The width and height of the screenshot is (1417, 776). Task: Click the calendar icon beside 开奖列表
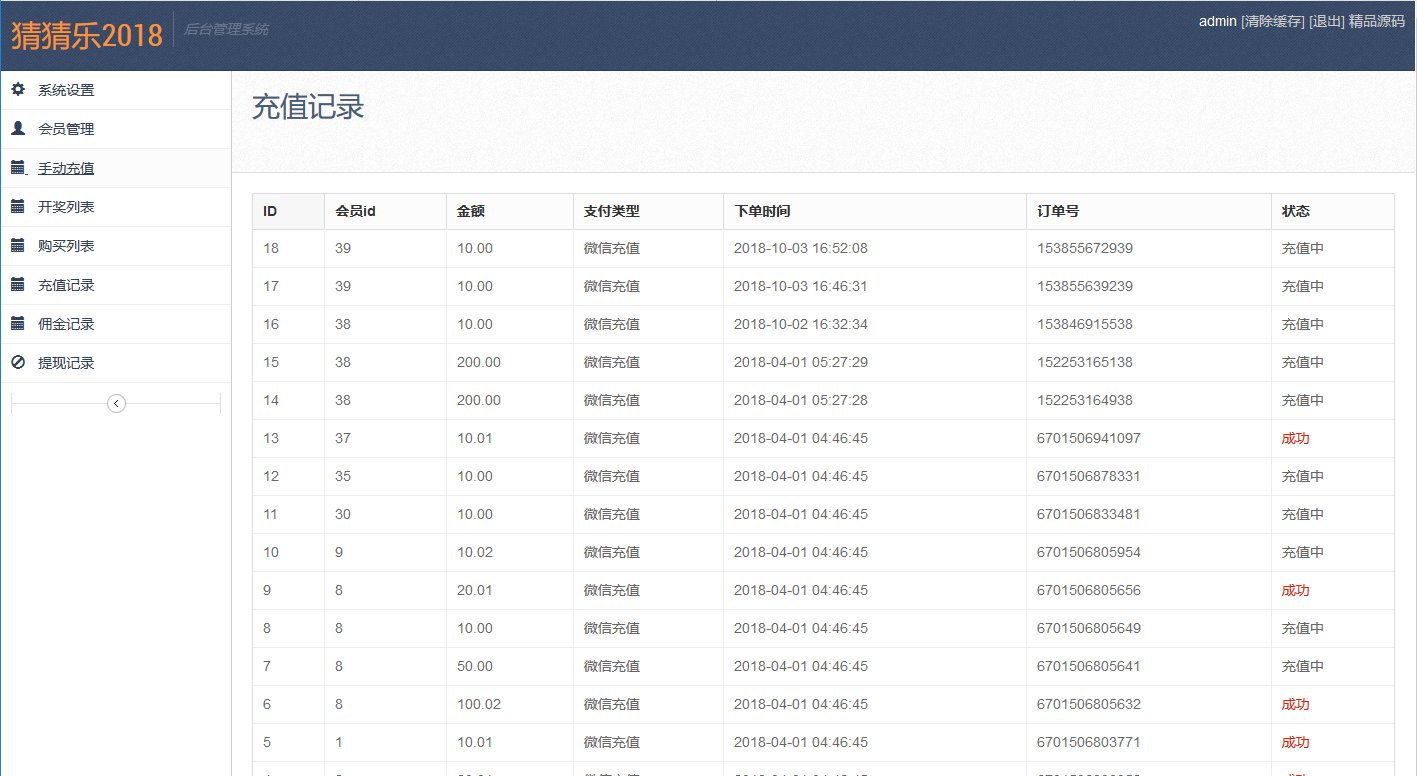(x=18, y=207)
